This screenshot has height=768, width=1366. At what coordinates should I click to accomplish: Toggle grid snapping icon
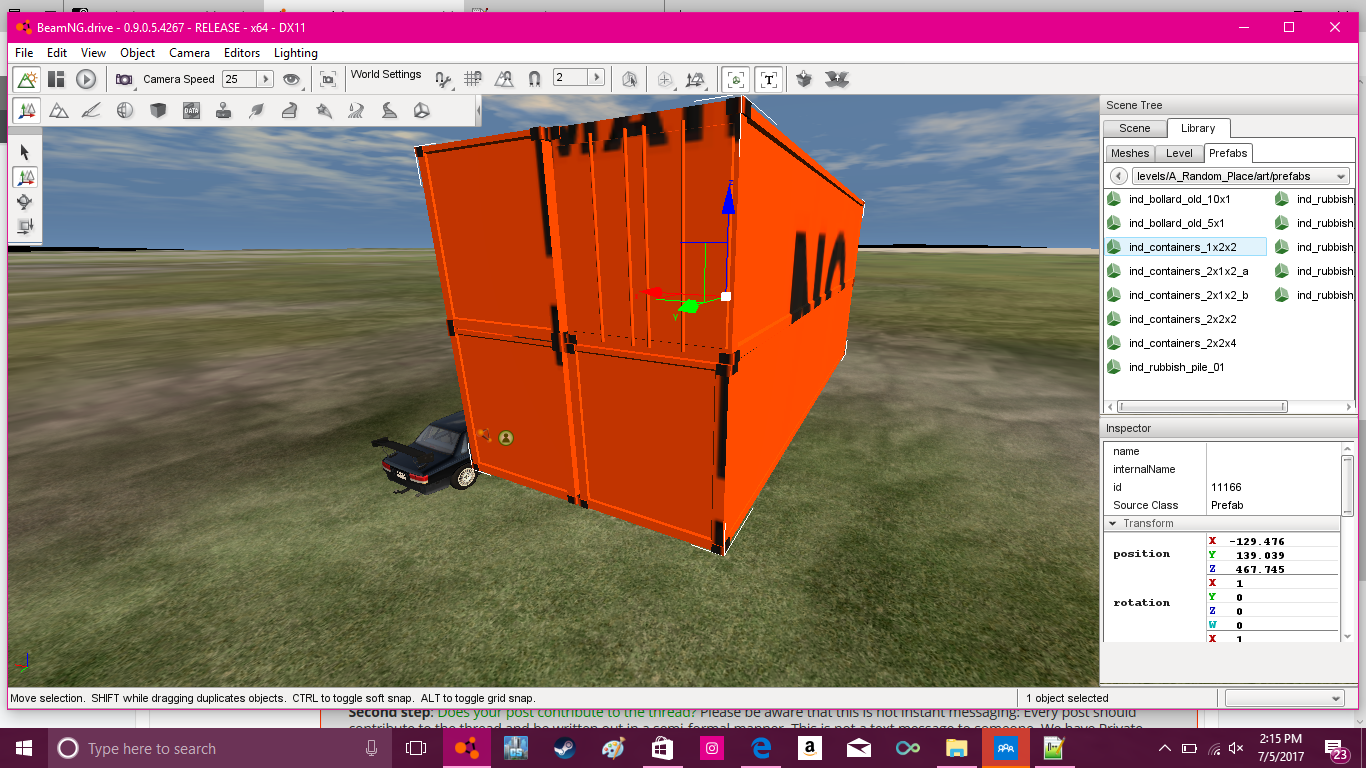(x=474, y=79)
